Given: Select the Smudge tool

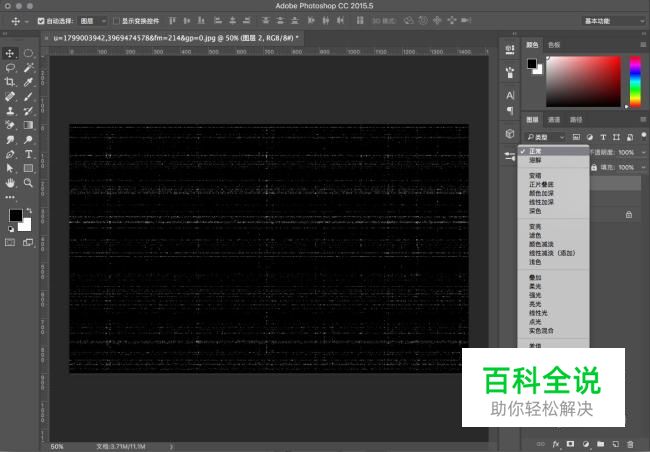Looking at the screenshot, I should click(10, 140).
